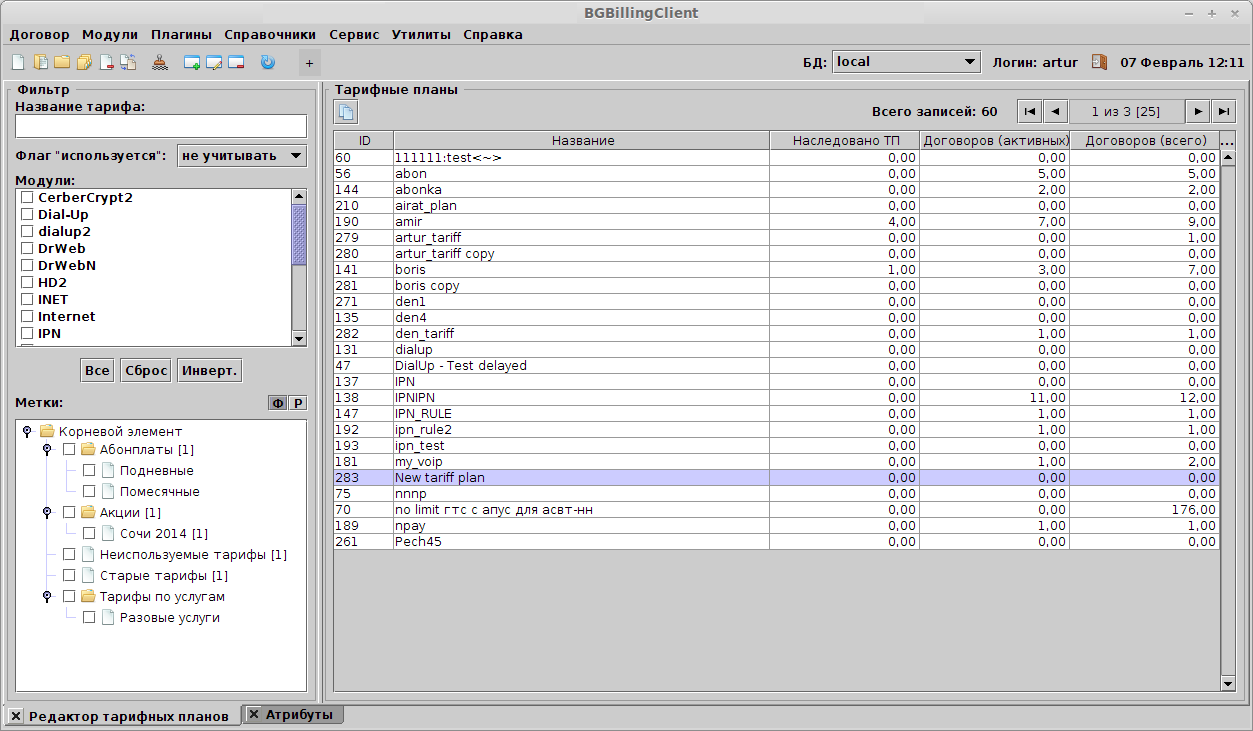Click the close tab icon with red minus
The image size is (1253, 731).
(235, 62)
